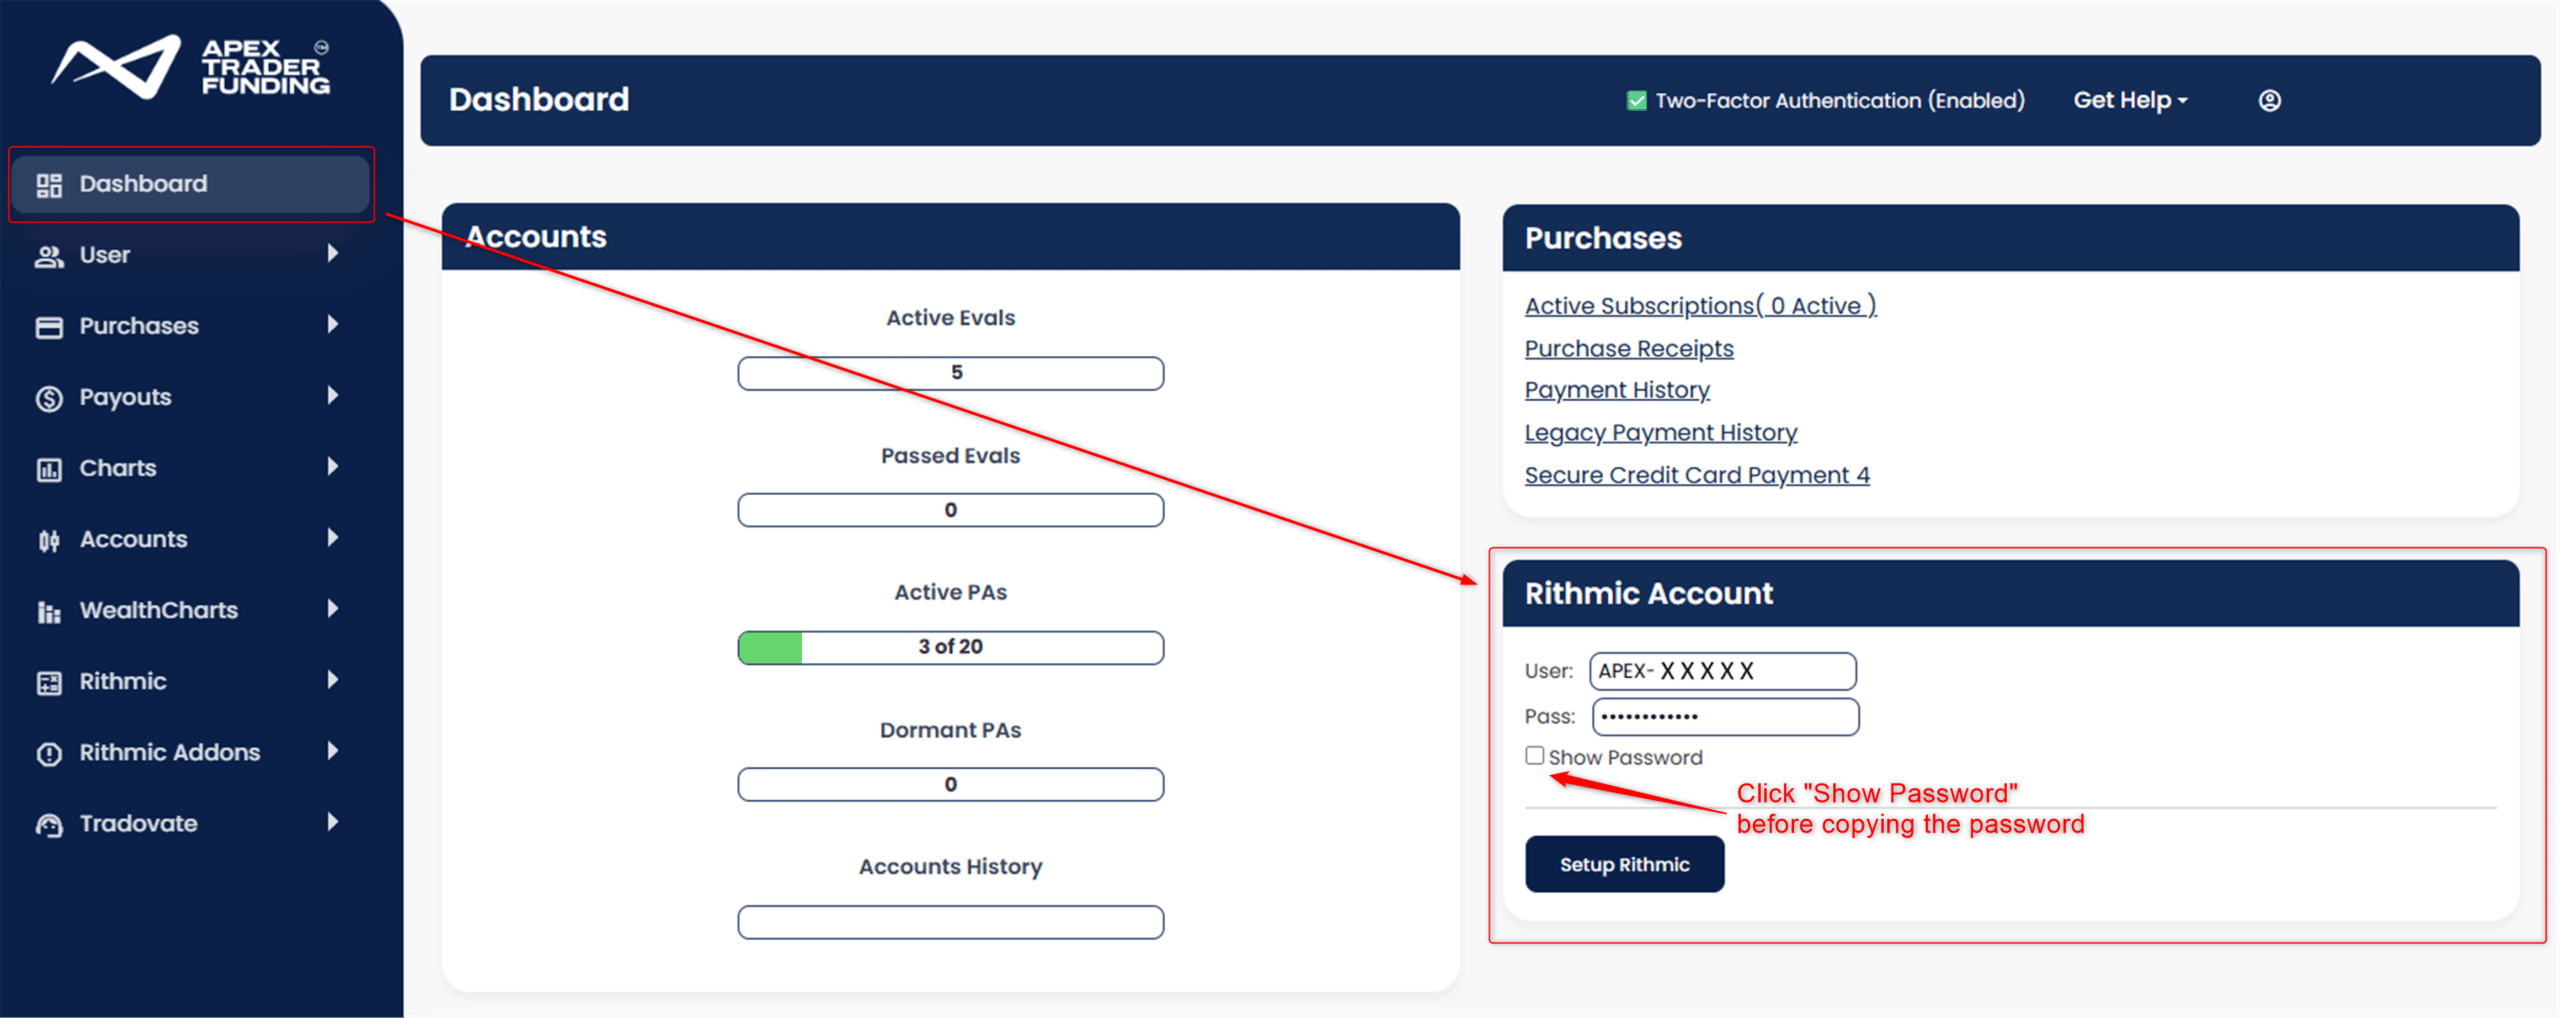2560x1018 pixels.
Task: Click the Rithmic Pass password field
Action: [x=1725, y=716]
